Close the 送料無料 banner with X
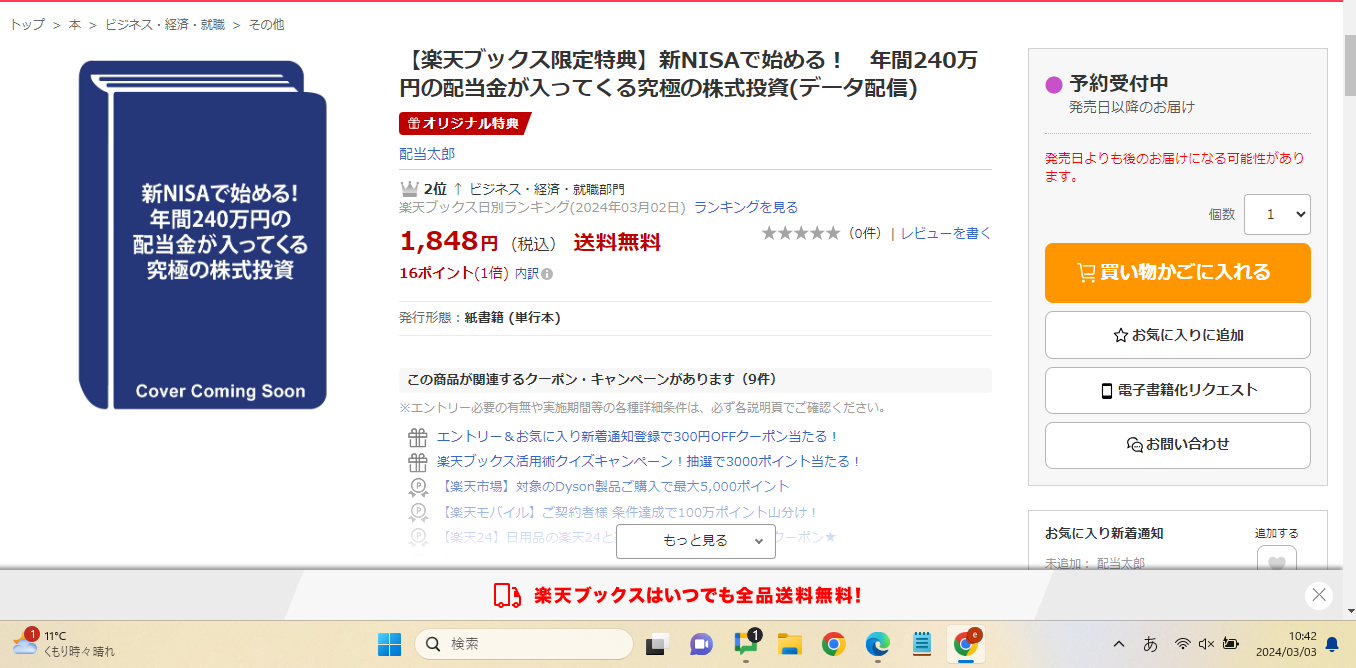Viewport: 1356px width, 668px height. click(1319, 595)
